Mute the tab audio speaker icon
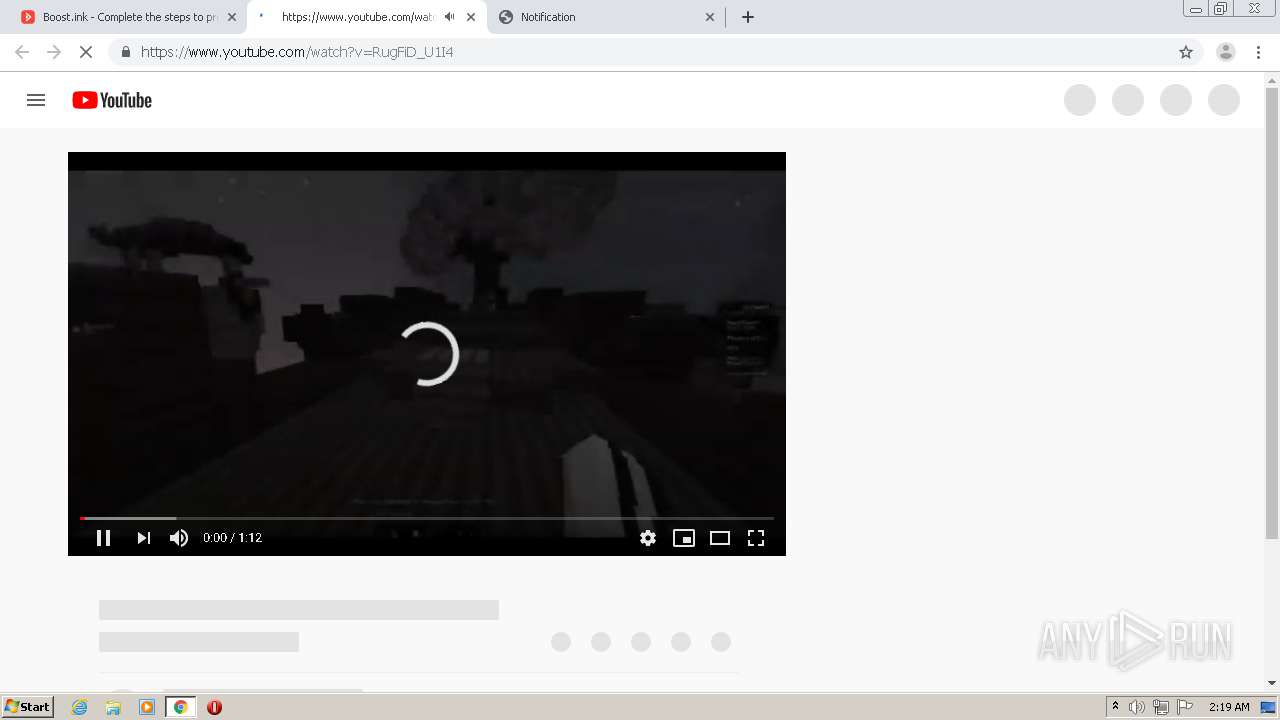This screenshot has width=1280, height=720. [x=449, y=17]
